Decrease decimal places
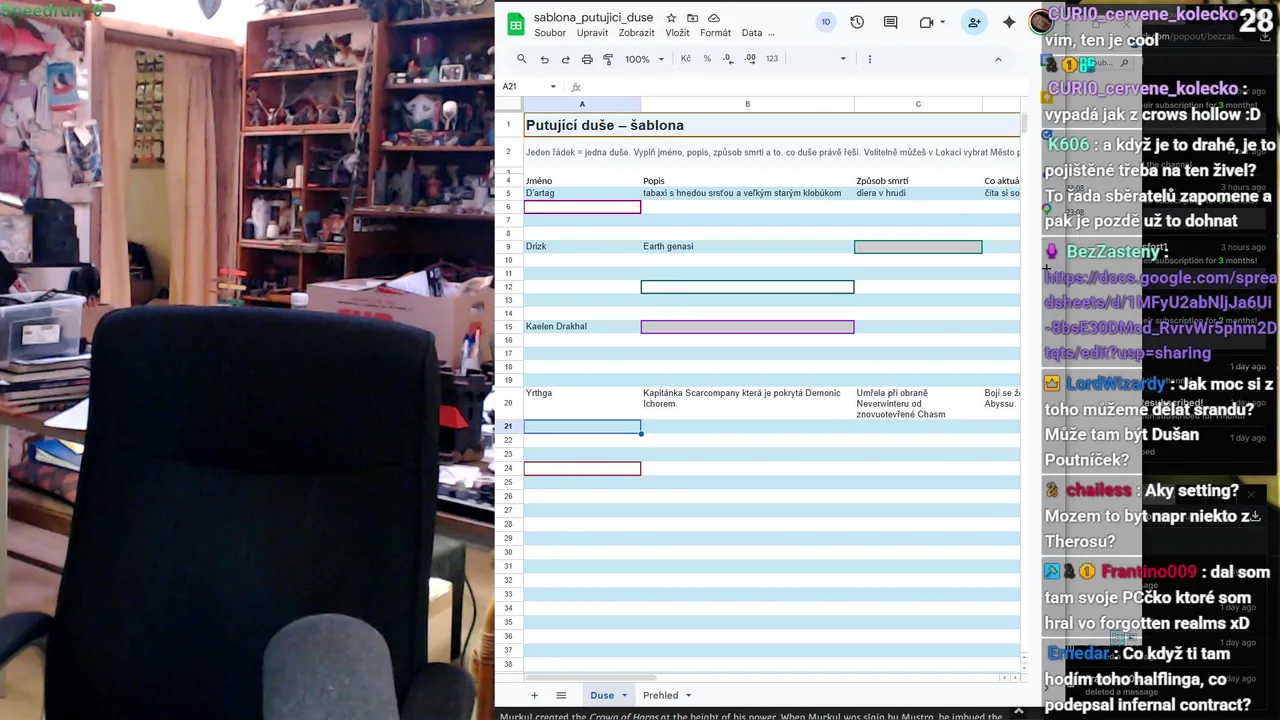 (728, 59)
